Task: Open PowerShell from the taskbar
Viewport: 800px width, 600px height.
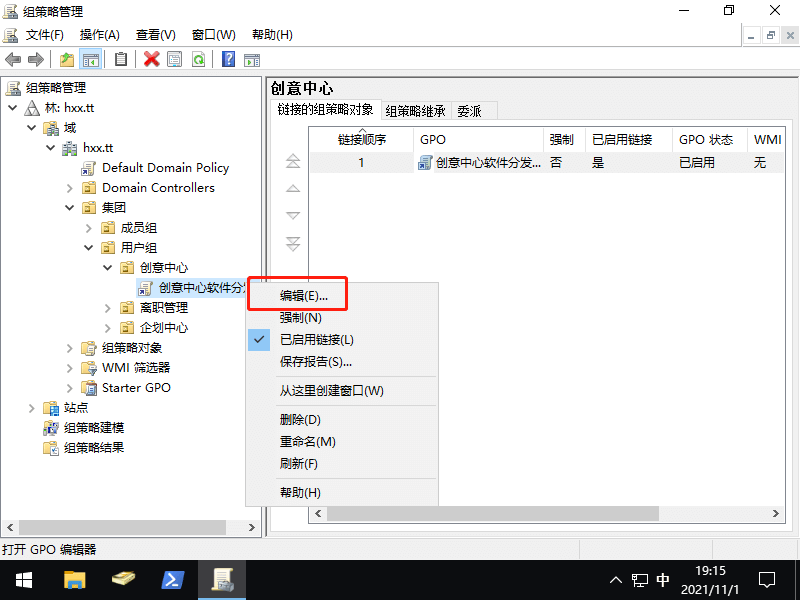Action: (x=172, y=580)
